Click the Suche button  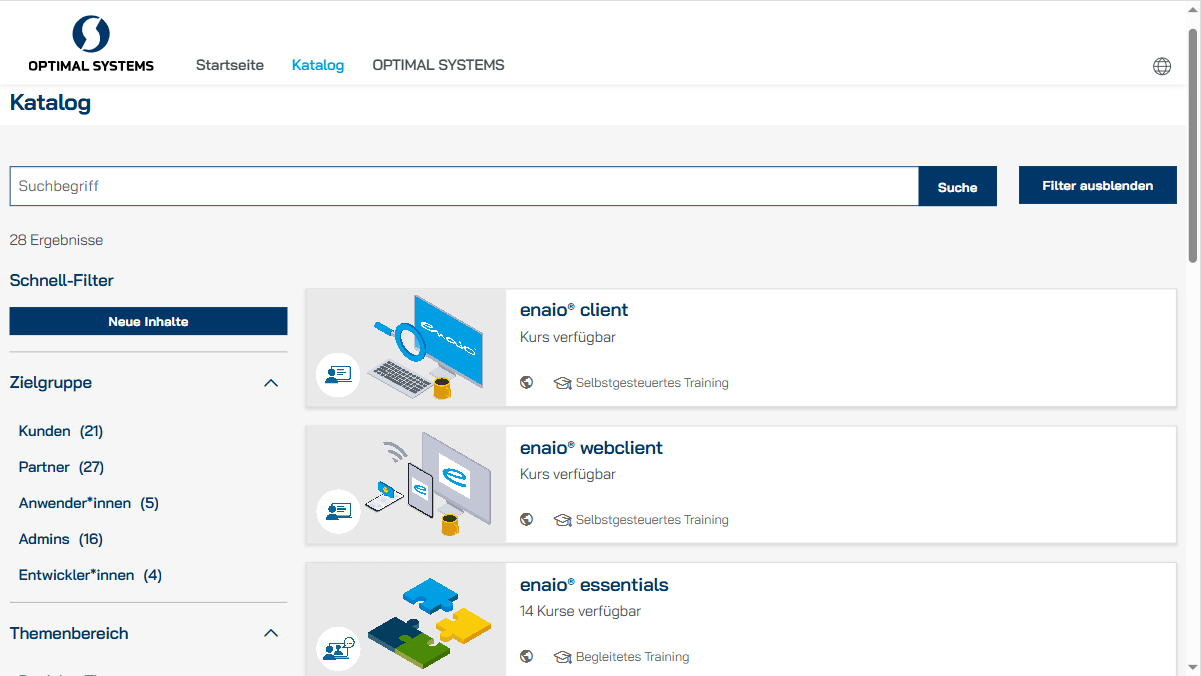(958, 186)
